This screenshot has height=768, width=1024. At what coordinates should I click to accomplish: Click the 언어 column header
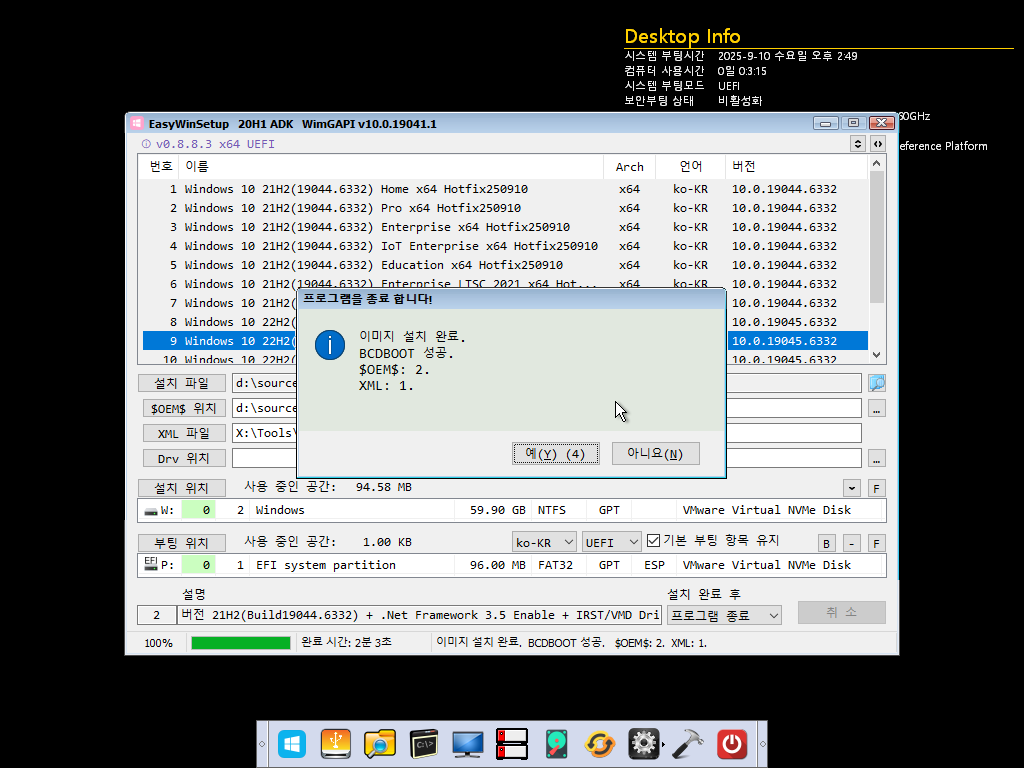tap(690, 167)
